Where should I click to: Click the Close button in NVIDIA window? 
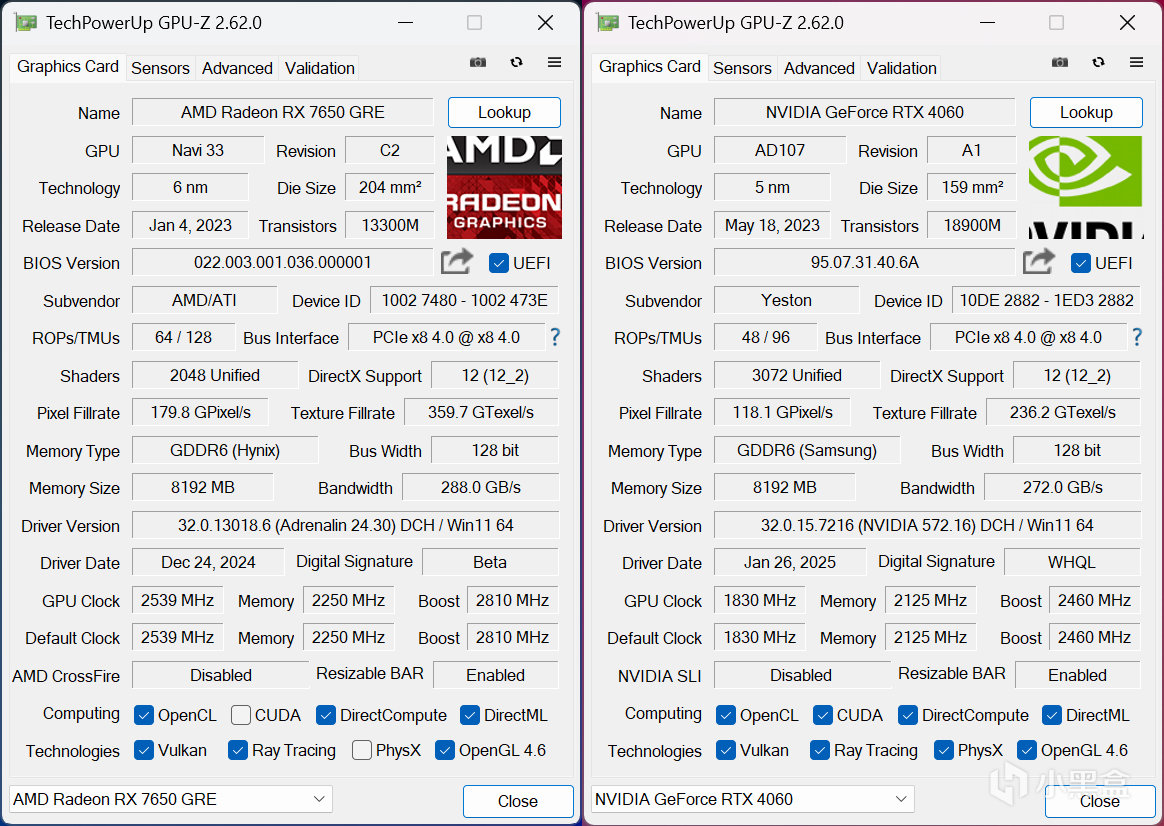tap(1099, 801)
